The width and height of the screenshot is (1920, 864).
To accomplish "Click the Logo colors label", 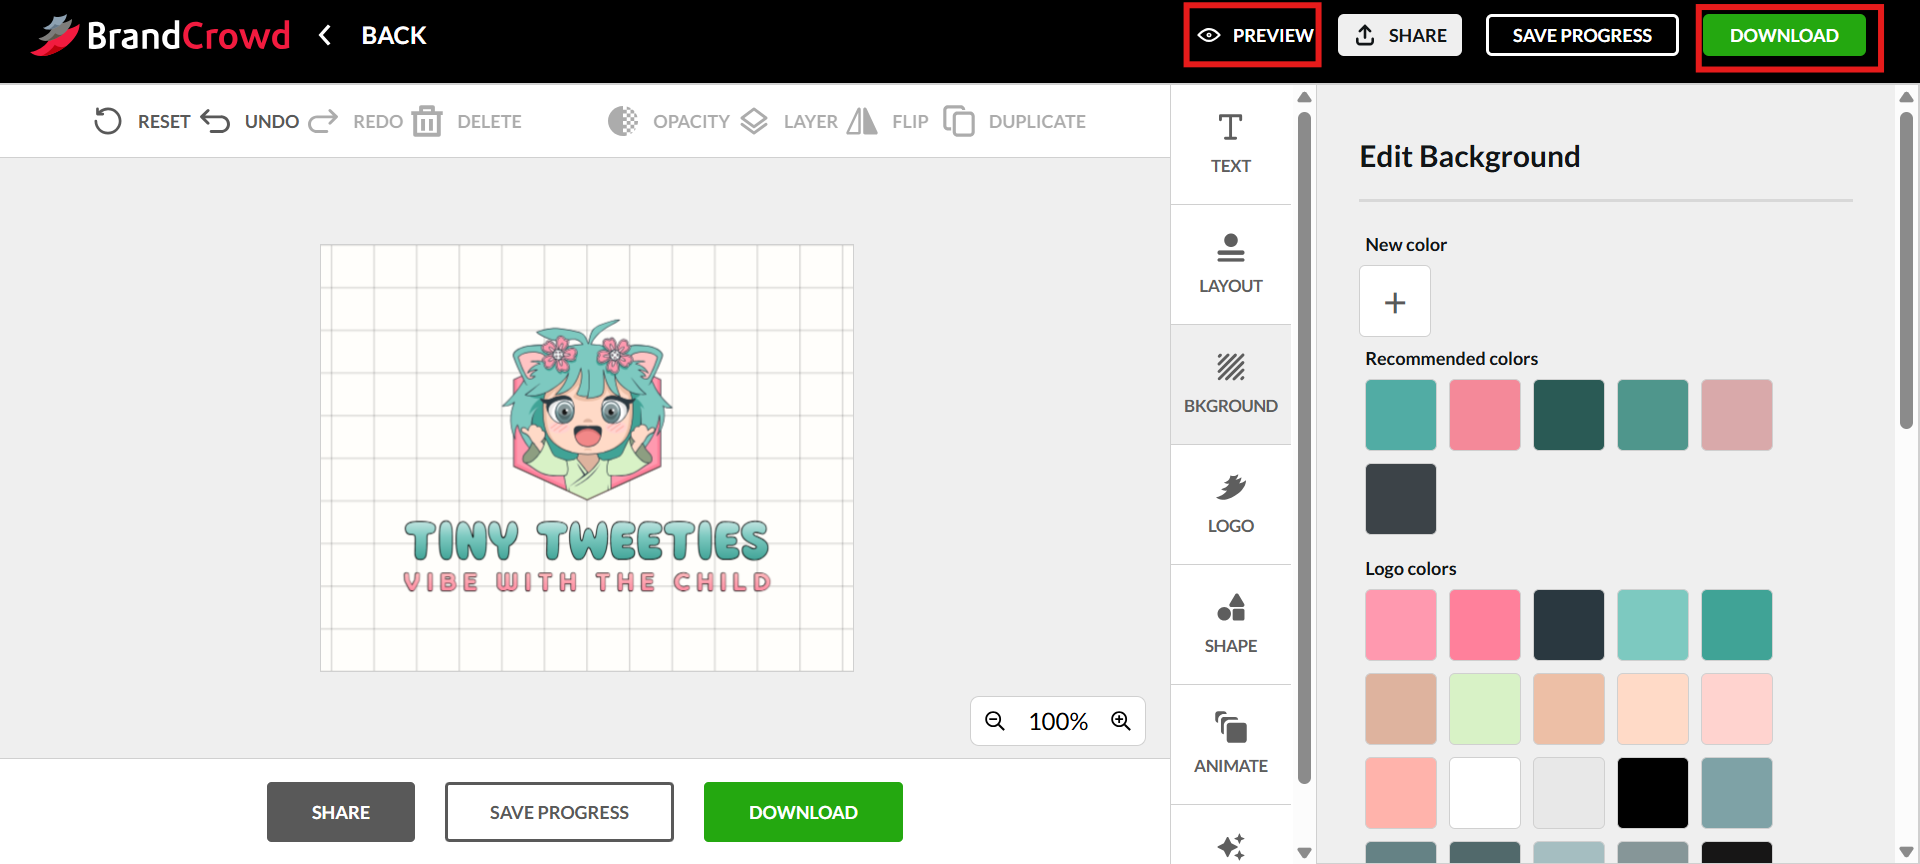I will 1411,569.
